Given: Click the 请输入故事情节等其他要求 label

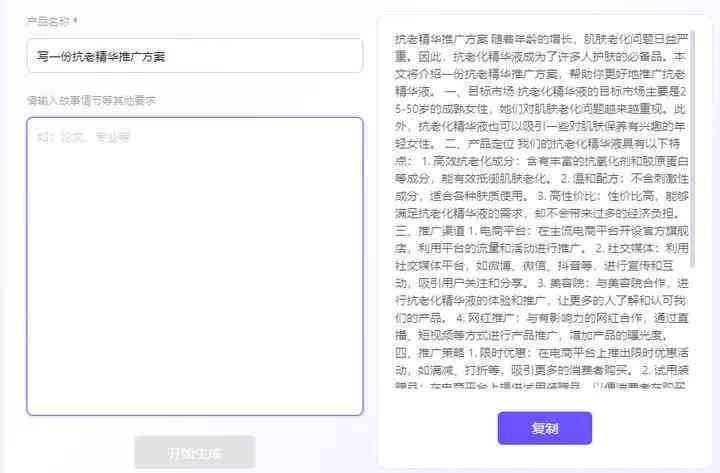Looking at the screenshot, I should tap(91, 100).
